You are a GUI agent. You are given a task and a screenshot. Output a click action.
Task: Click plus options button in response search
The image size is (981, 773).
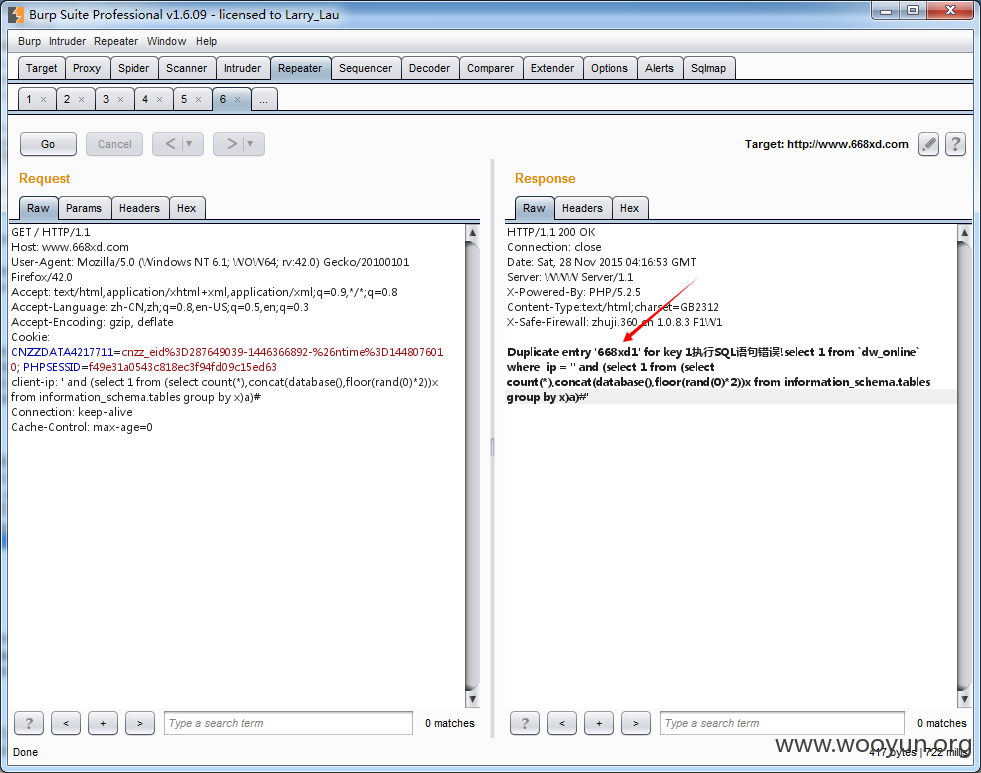(598, 723)
